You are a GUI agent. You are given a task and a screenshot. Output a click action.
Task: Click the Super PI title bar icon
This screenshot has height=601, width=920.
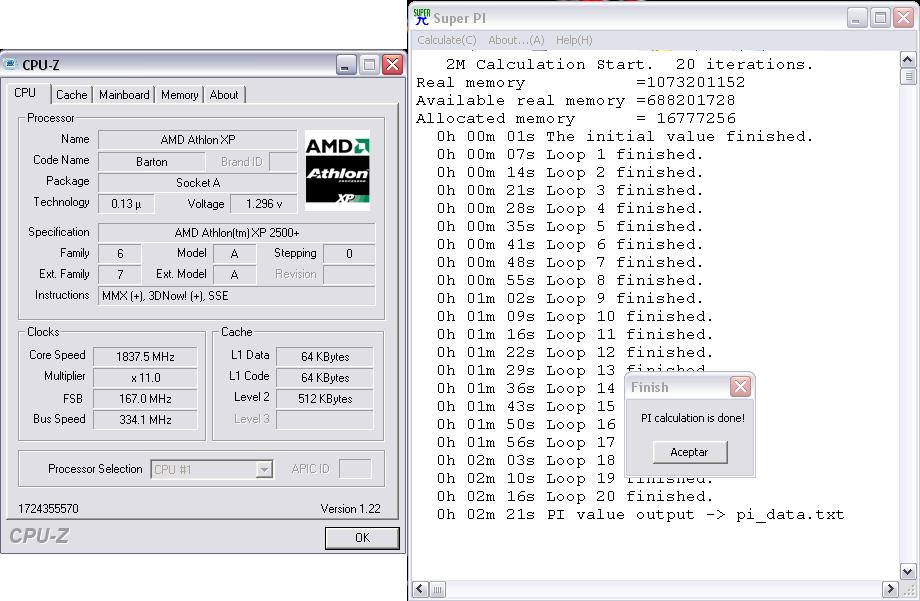421,17
